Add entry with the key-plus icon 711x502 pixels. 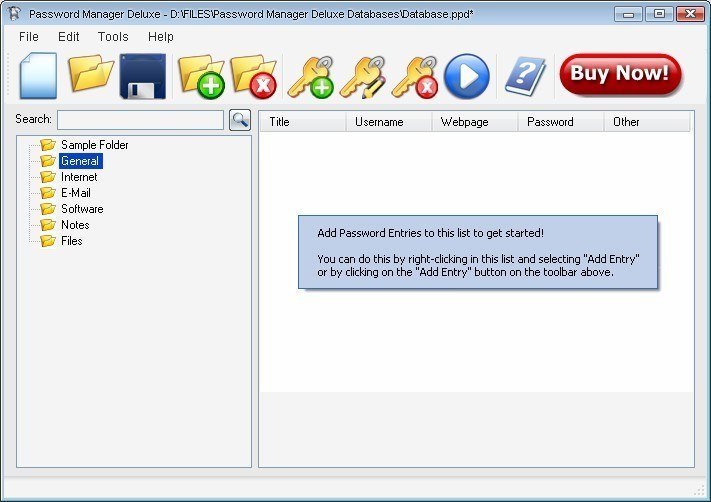(311, 77)
